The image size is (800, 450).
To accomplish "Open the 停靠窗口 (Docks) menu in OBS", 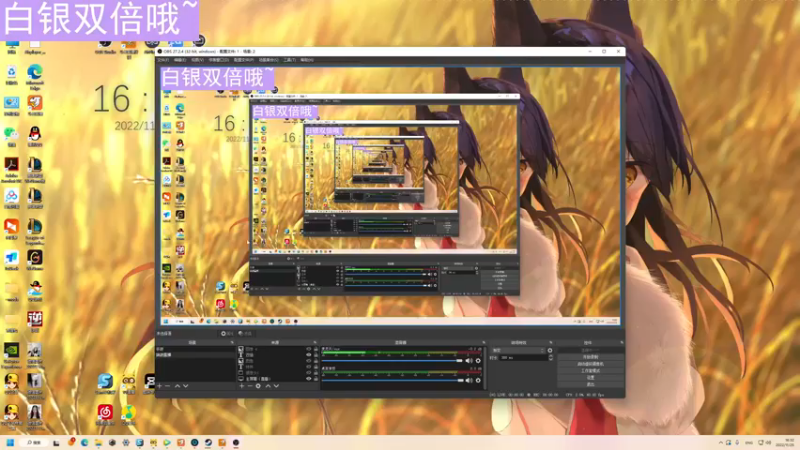I will tap(218, 60).
